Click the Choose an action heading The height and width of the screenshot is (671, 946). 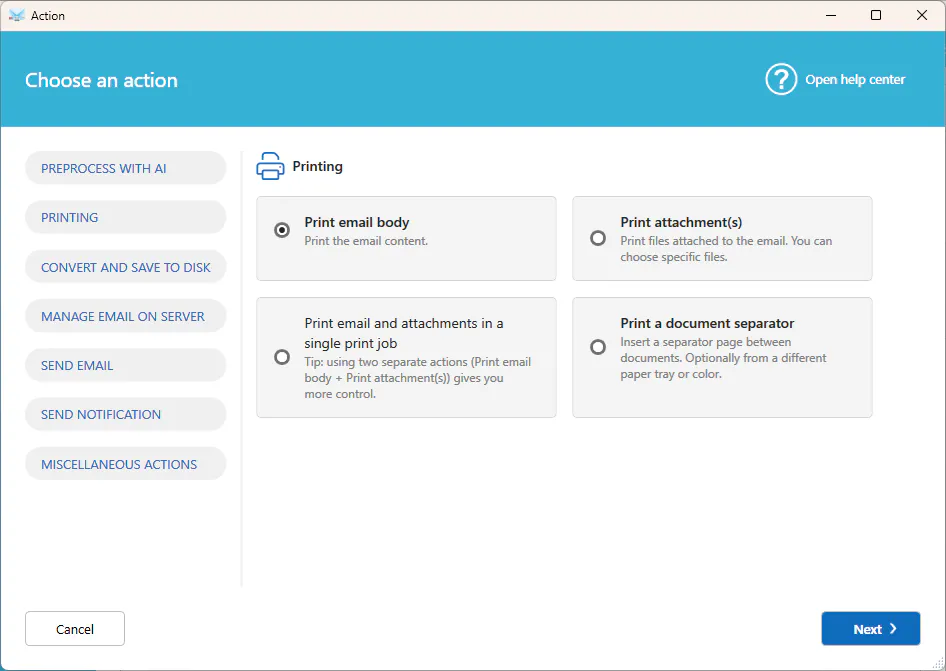pos(101,80)
